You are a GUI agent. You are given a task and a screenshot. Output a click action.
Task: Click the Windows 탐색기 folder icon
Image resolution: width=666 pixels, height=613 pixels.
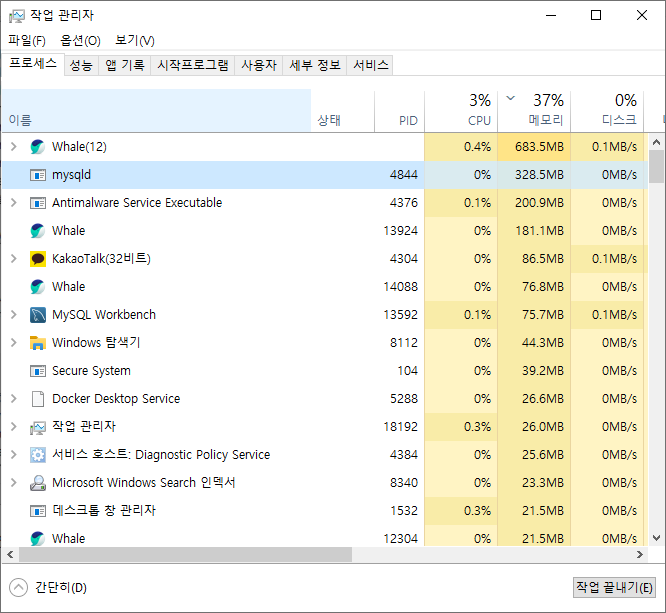coord(37,343)
